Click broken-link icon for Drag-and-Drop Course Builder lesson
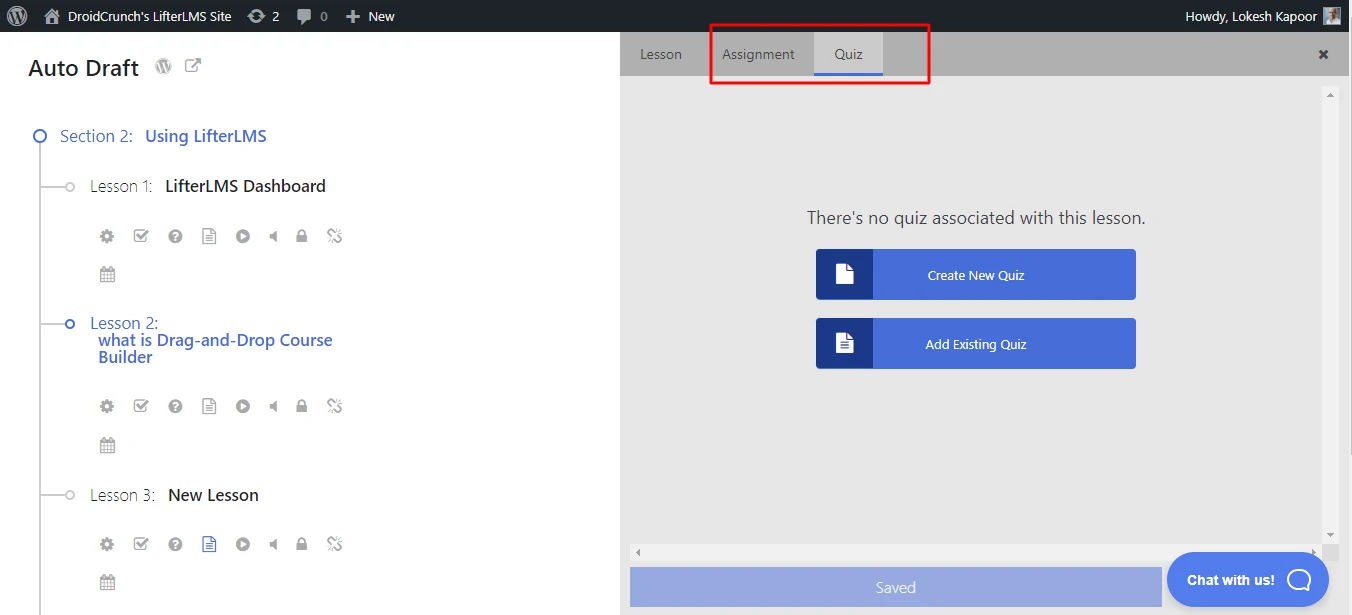This screenshot has width=1352, height=615. tap(335, 407)
